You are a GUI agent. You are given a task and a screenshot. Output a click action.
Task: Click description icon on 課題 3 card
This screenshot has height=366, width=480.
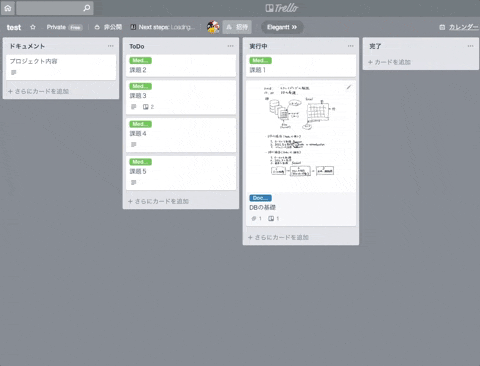(x=134, y=107)
